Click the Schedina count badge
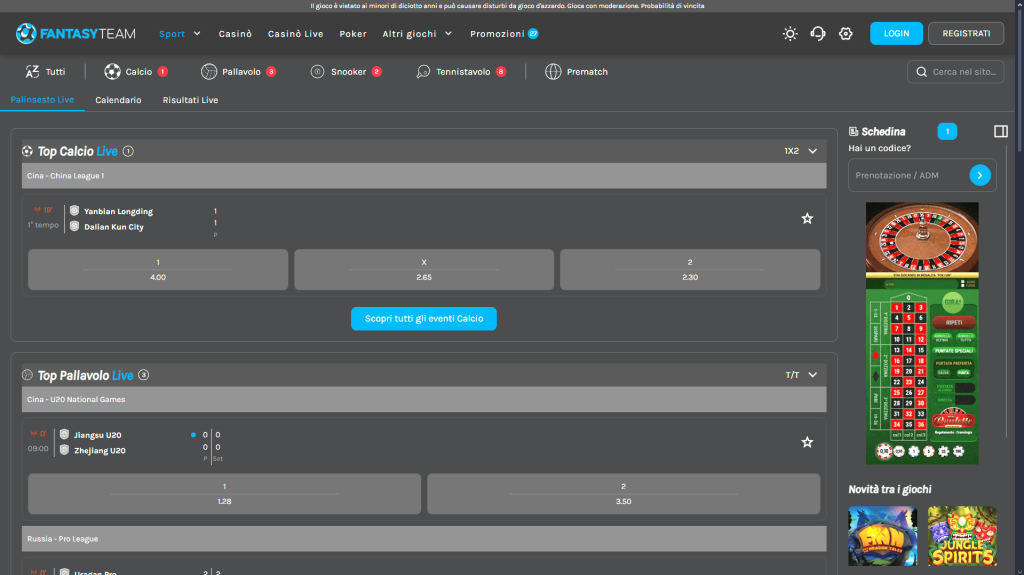The width and height of the screenshot is (1024, 575). point(947,131)
